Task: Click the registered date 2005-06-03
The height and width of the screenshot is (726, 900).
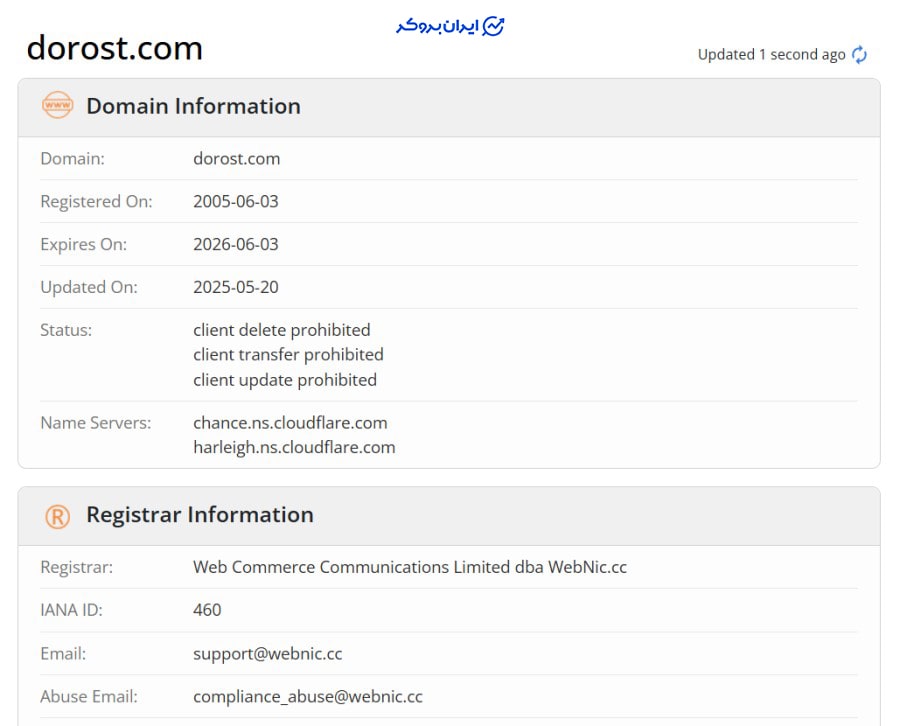Action: 235,201
